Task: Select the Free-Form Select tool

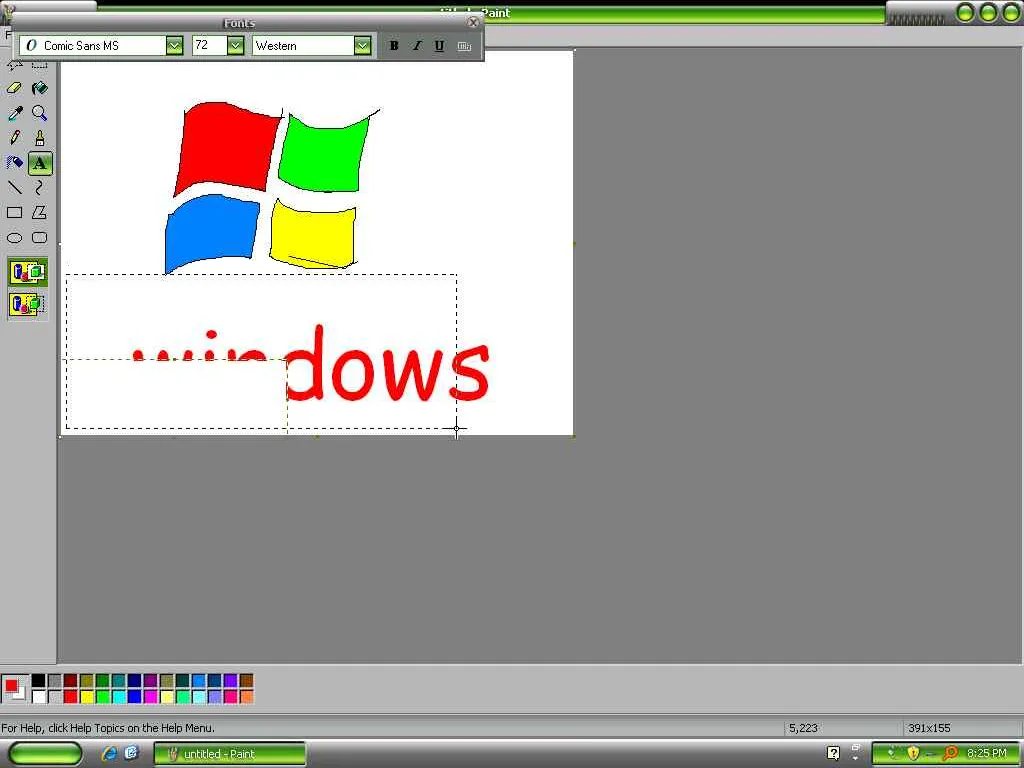Action: coord(14,65)
